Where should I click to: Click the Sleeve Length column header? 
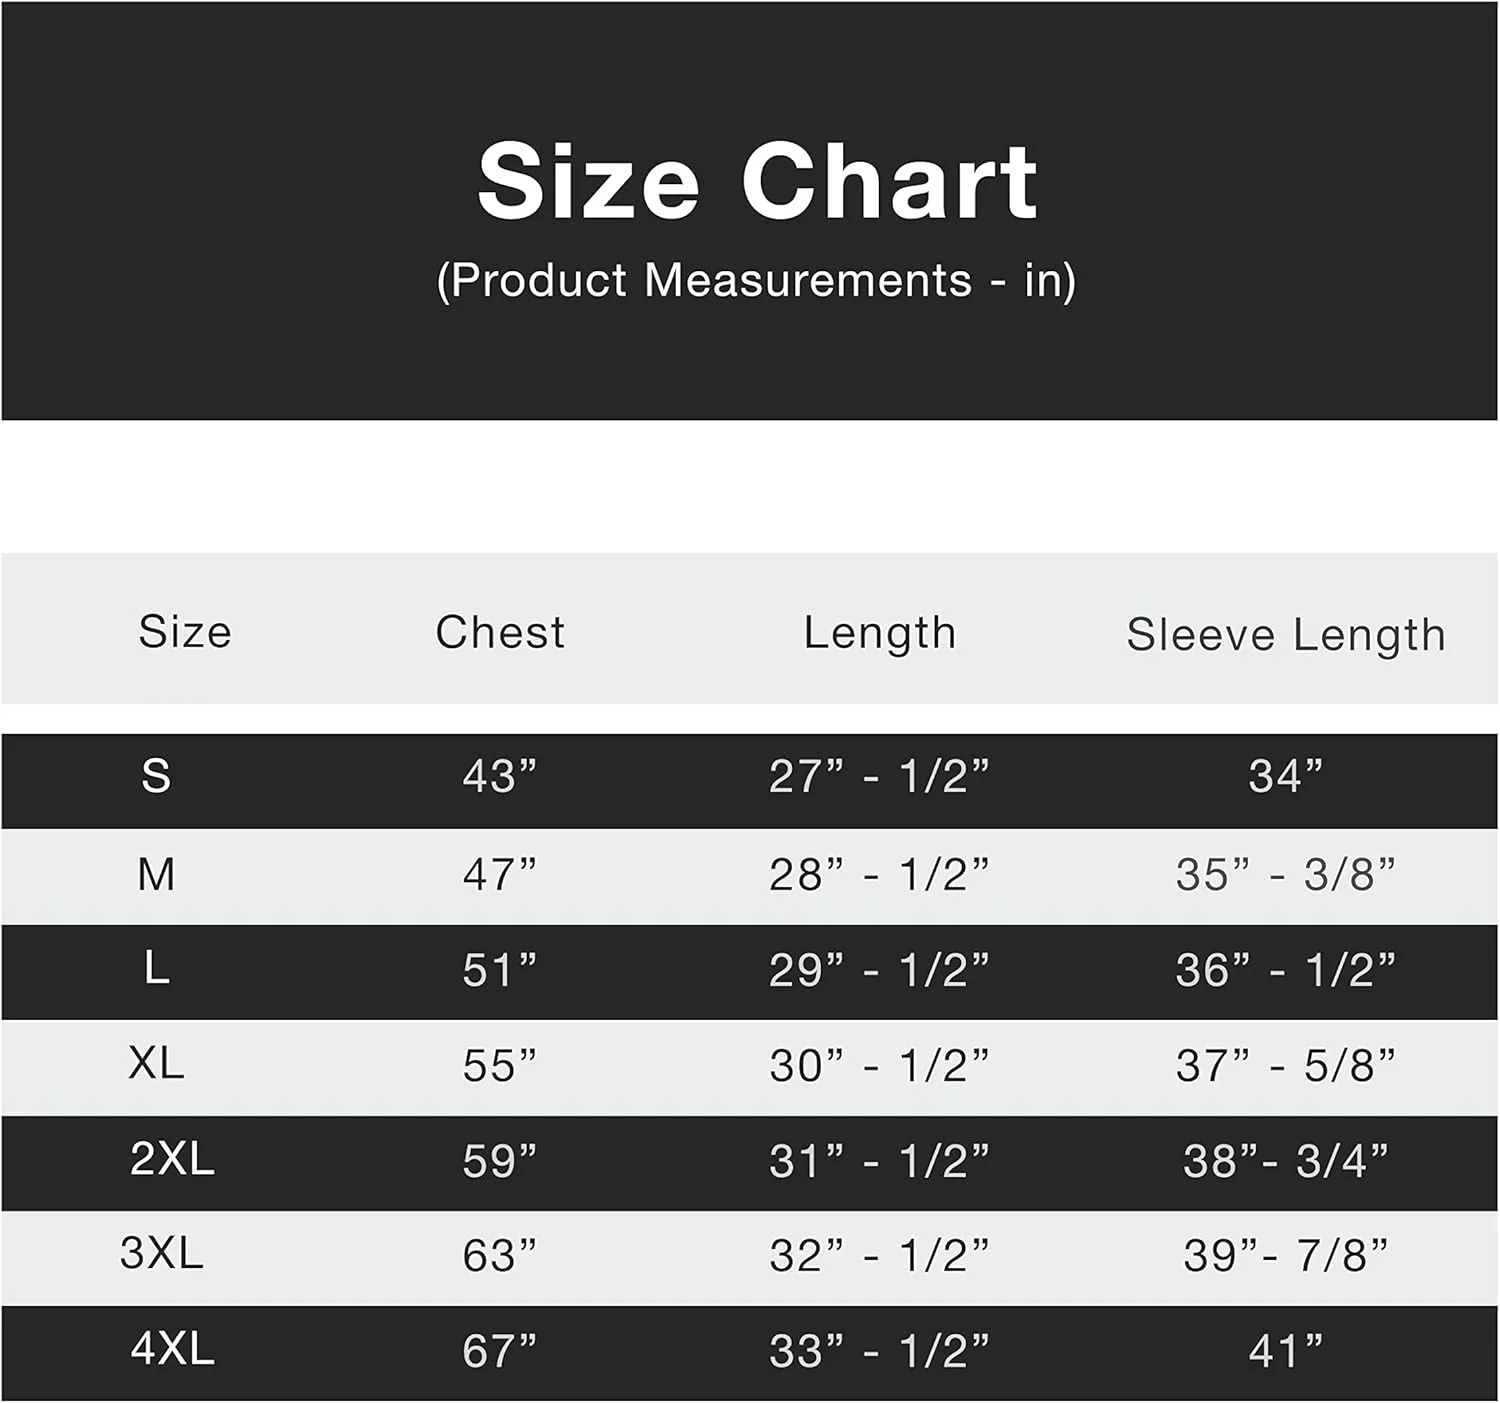pyautogui.click(x=1286, y=635)
